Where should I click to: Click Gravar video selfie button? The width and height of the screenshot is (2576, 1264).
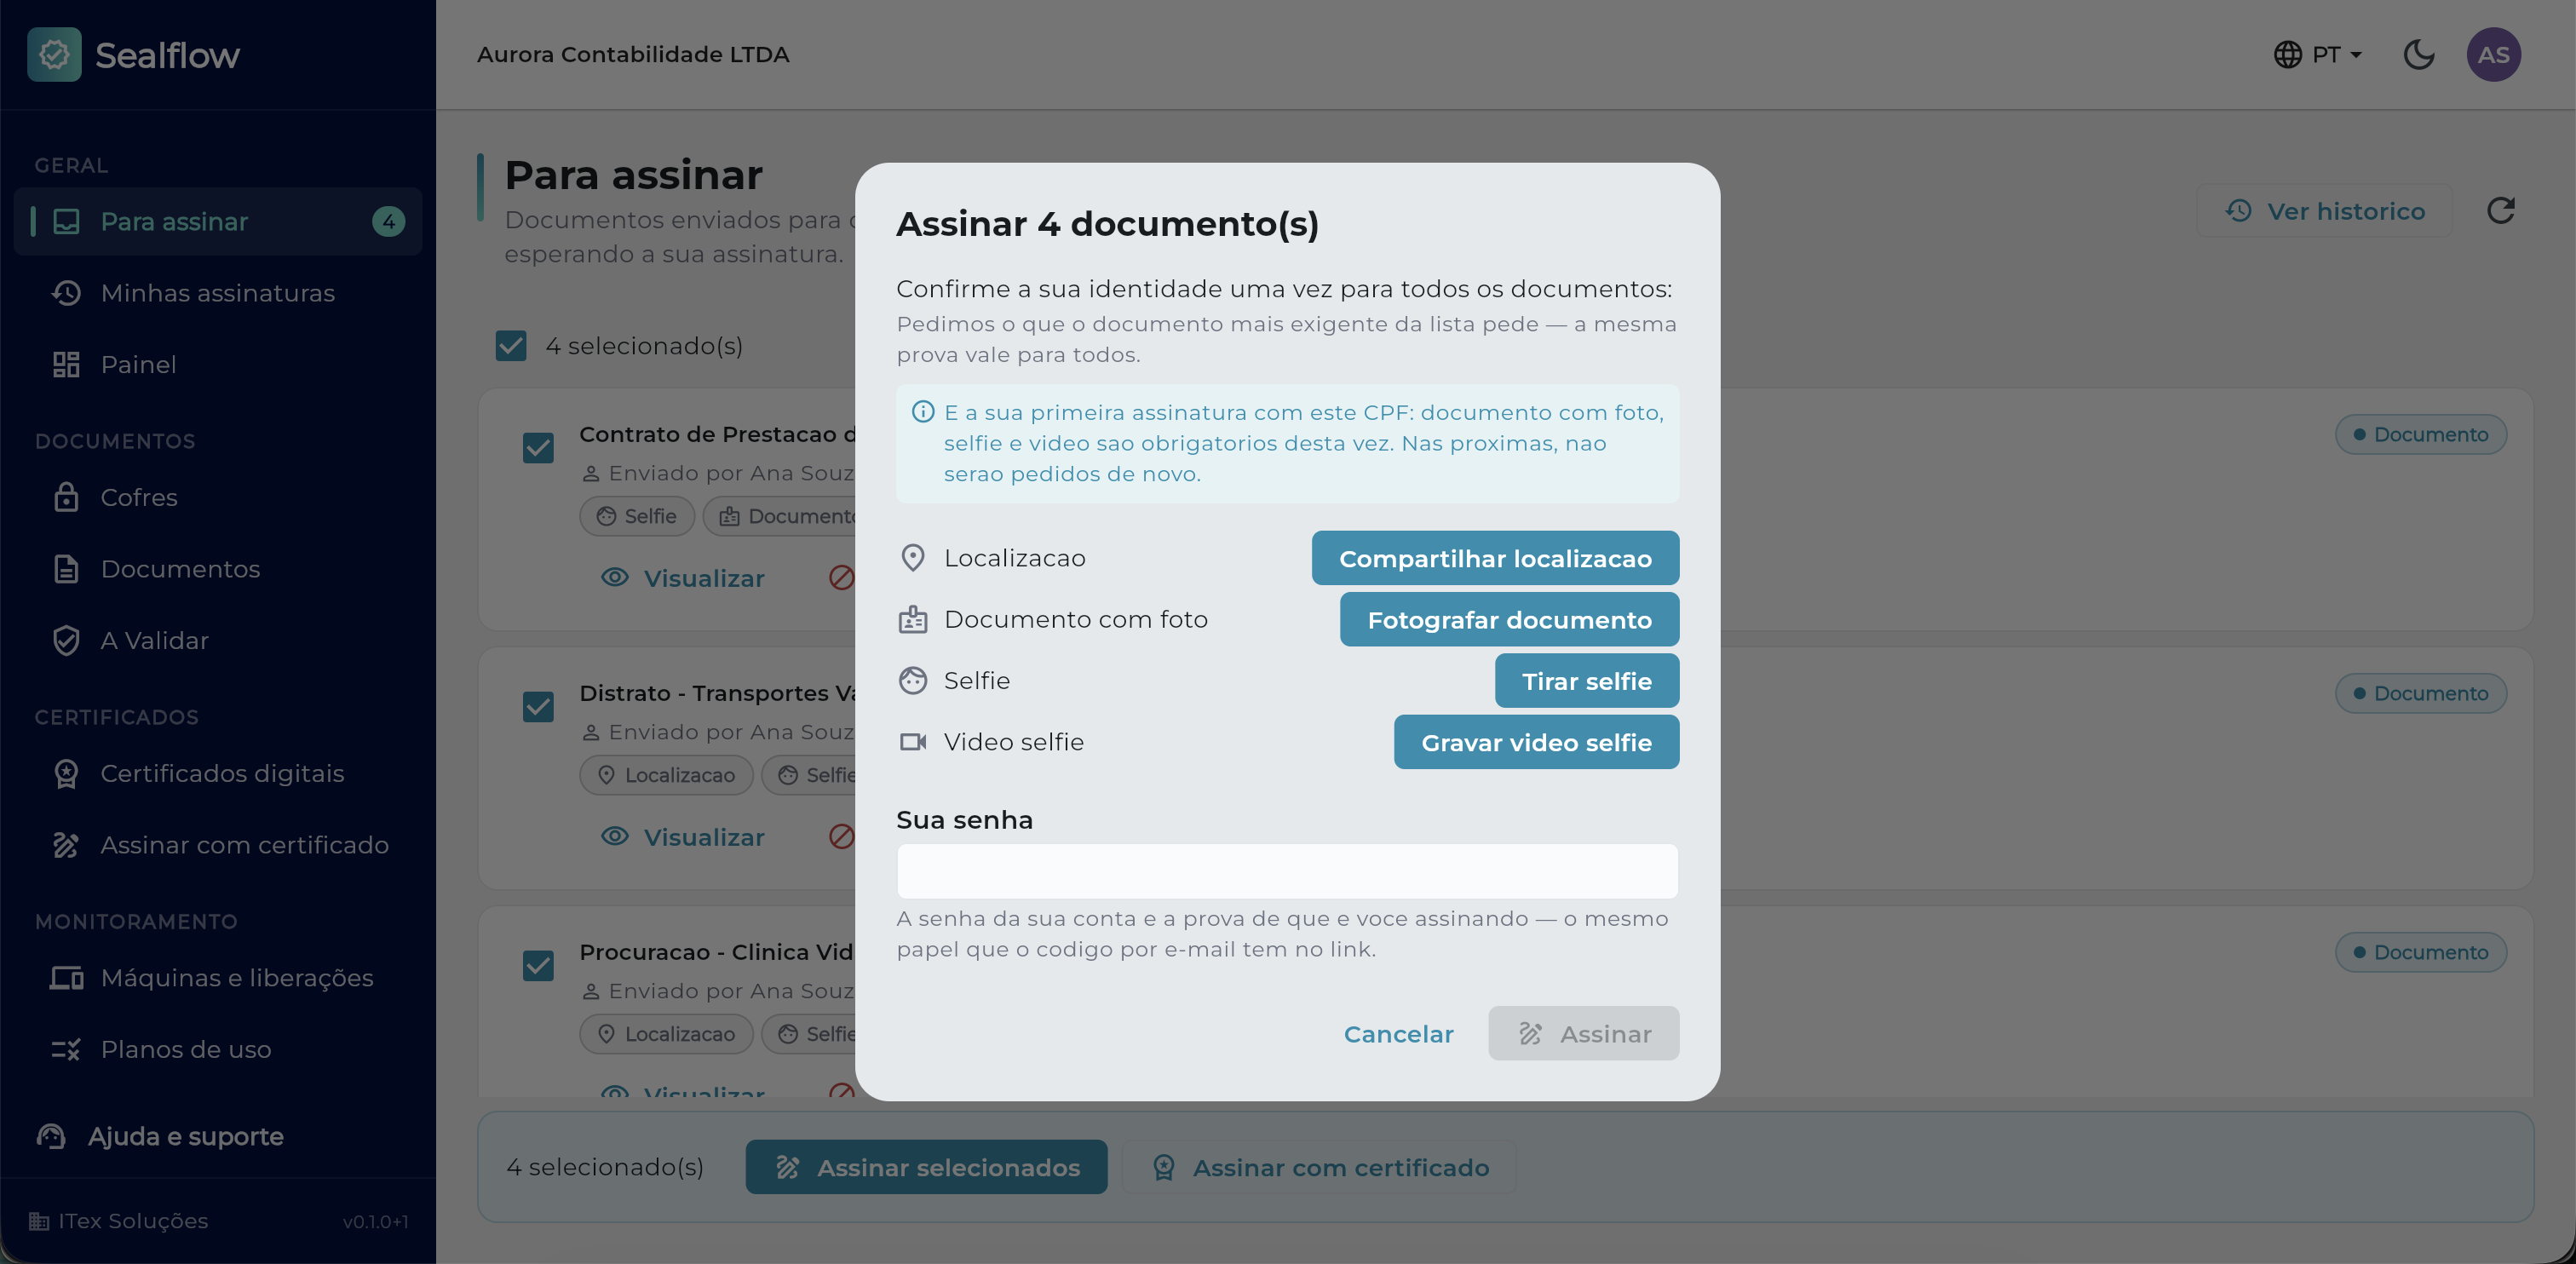pos(1536,742)
